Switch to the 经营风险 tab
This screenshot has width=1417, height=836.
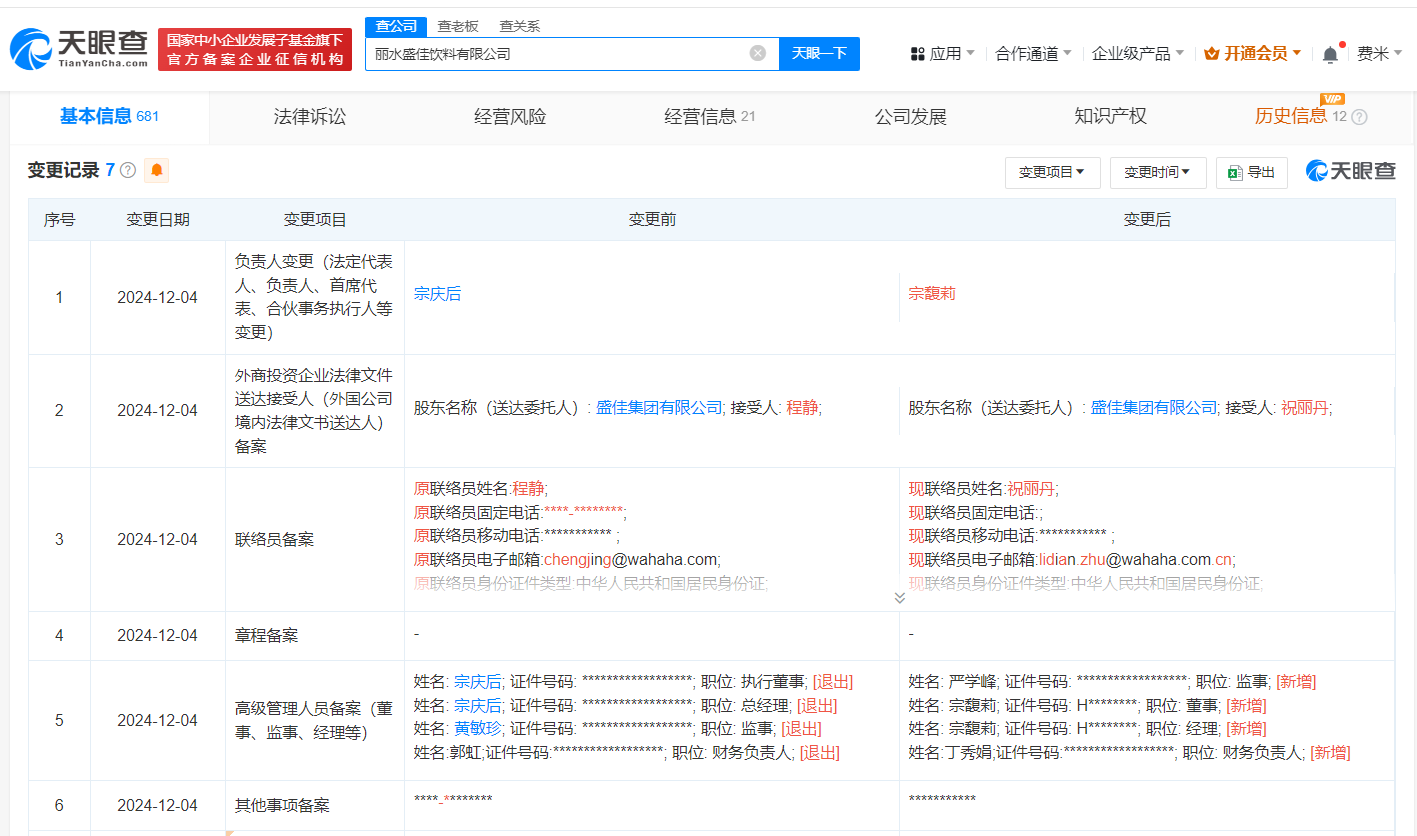tap(510, 117)
